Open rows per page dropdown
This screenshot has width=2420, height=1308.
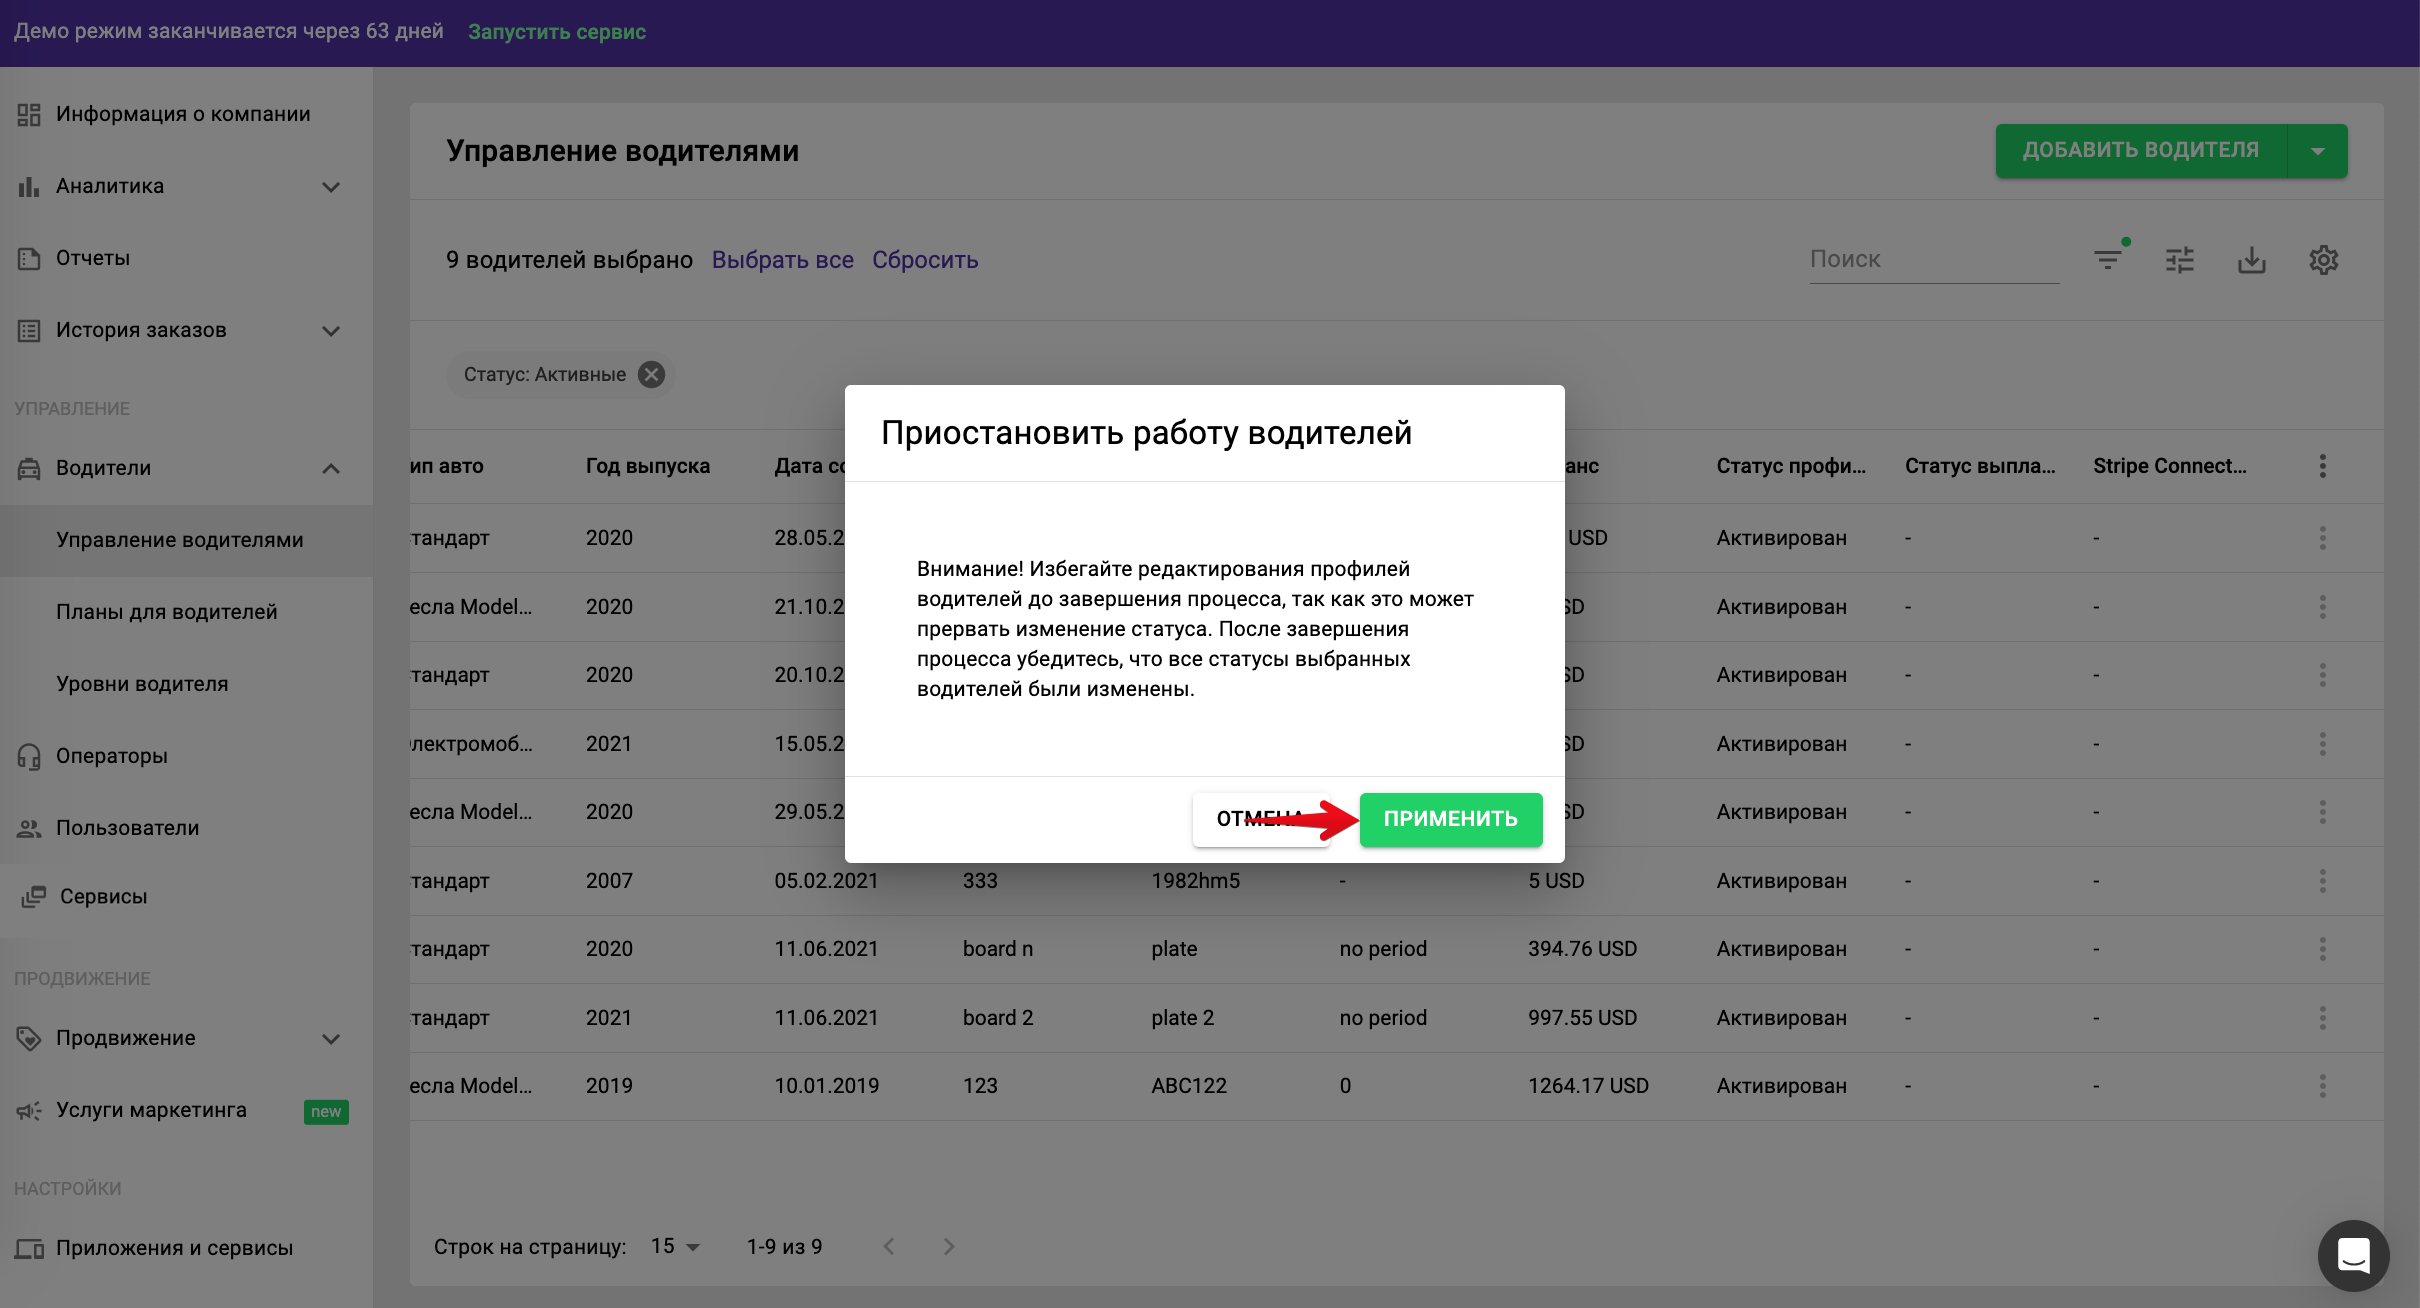(676, 1246)
